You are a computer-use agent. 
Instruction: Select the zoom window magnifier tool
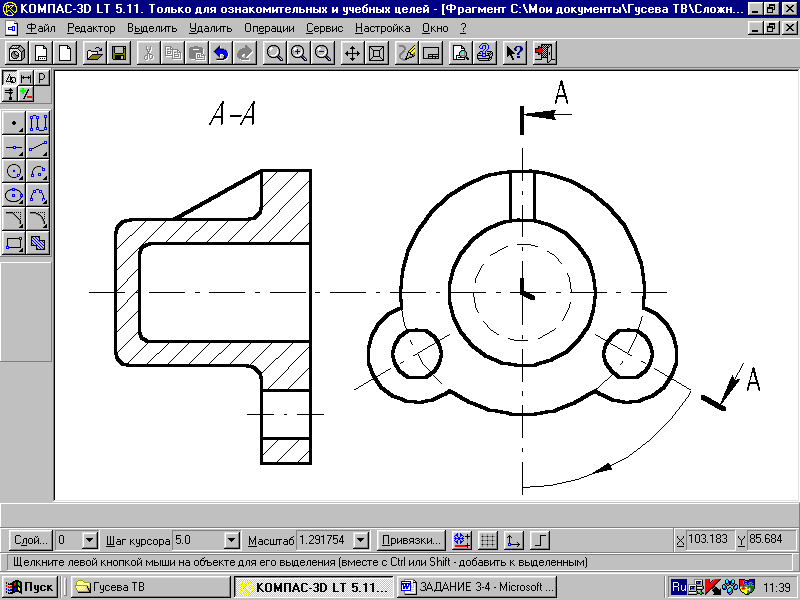[275, 53]
